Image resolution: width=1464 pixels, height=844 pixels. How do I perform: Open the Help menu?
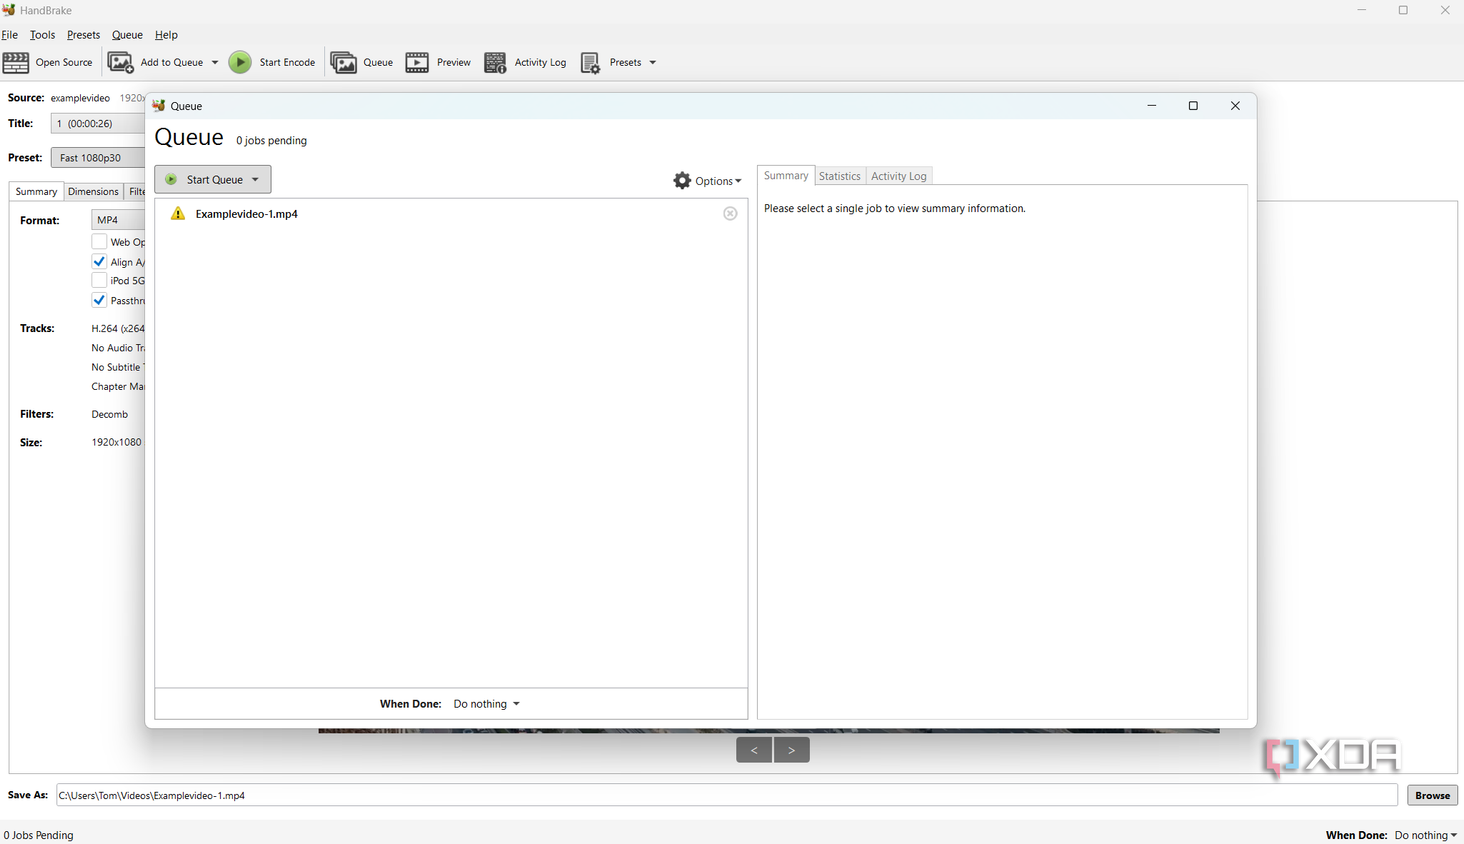166,35
